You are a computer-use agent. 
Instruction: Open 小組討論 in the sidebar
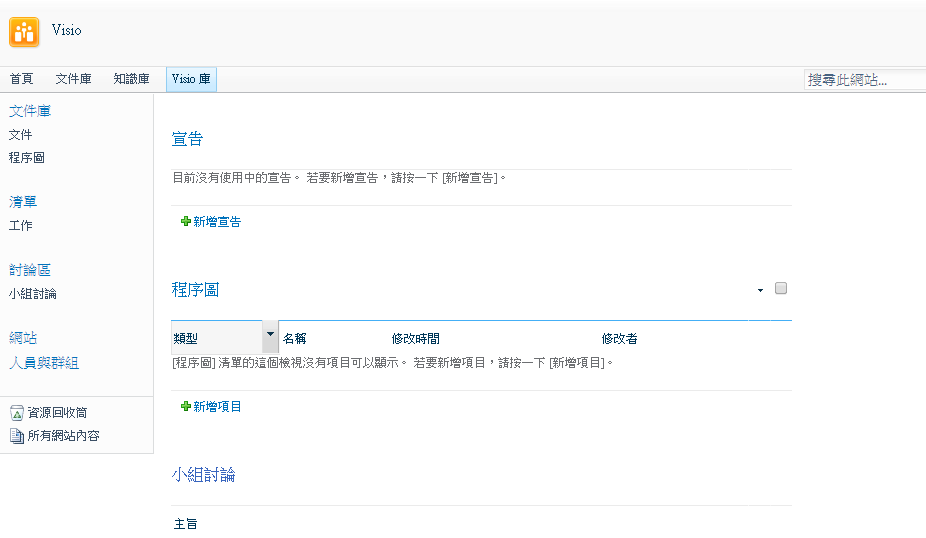32,294
